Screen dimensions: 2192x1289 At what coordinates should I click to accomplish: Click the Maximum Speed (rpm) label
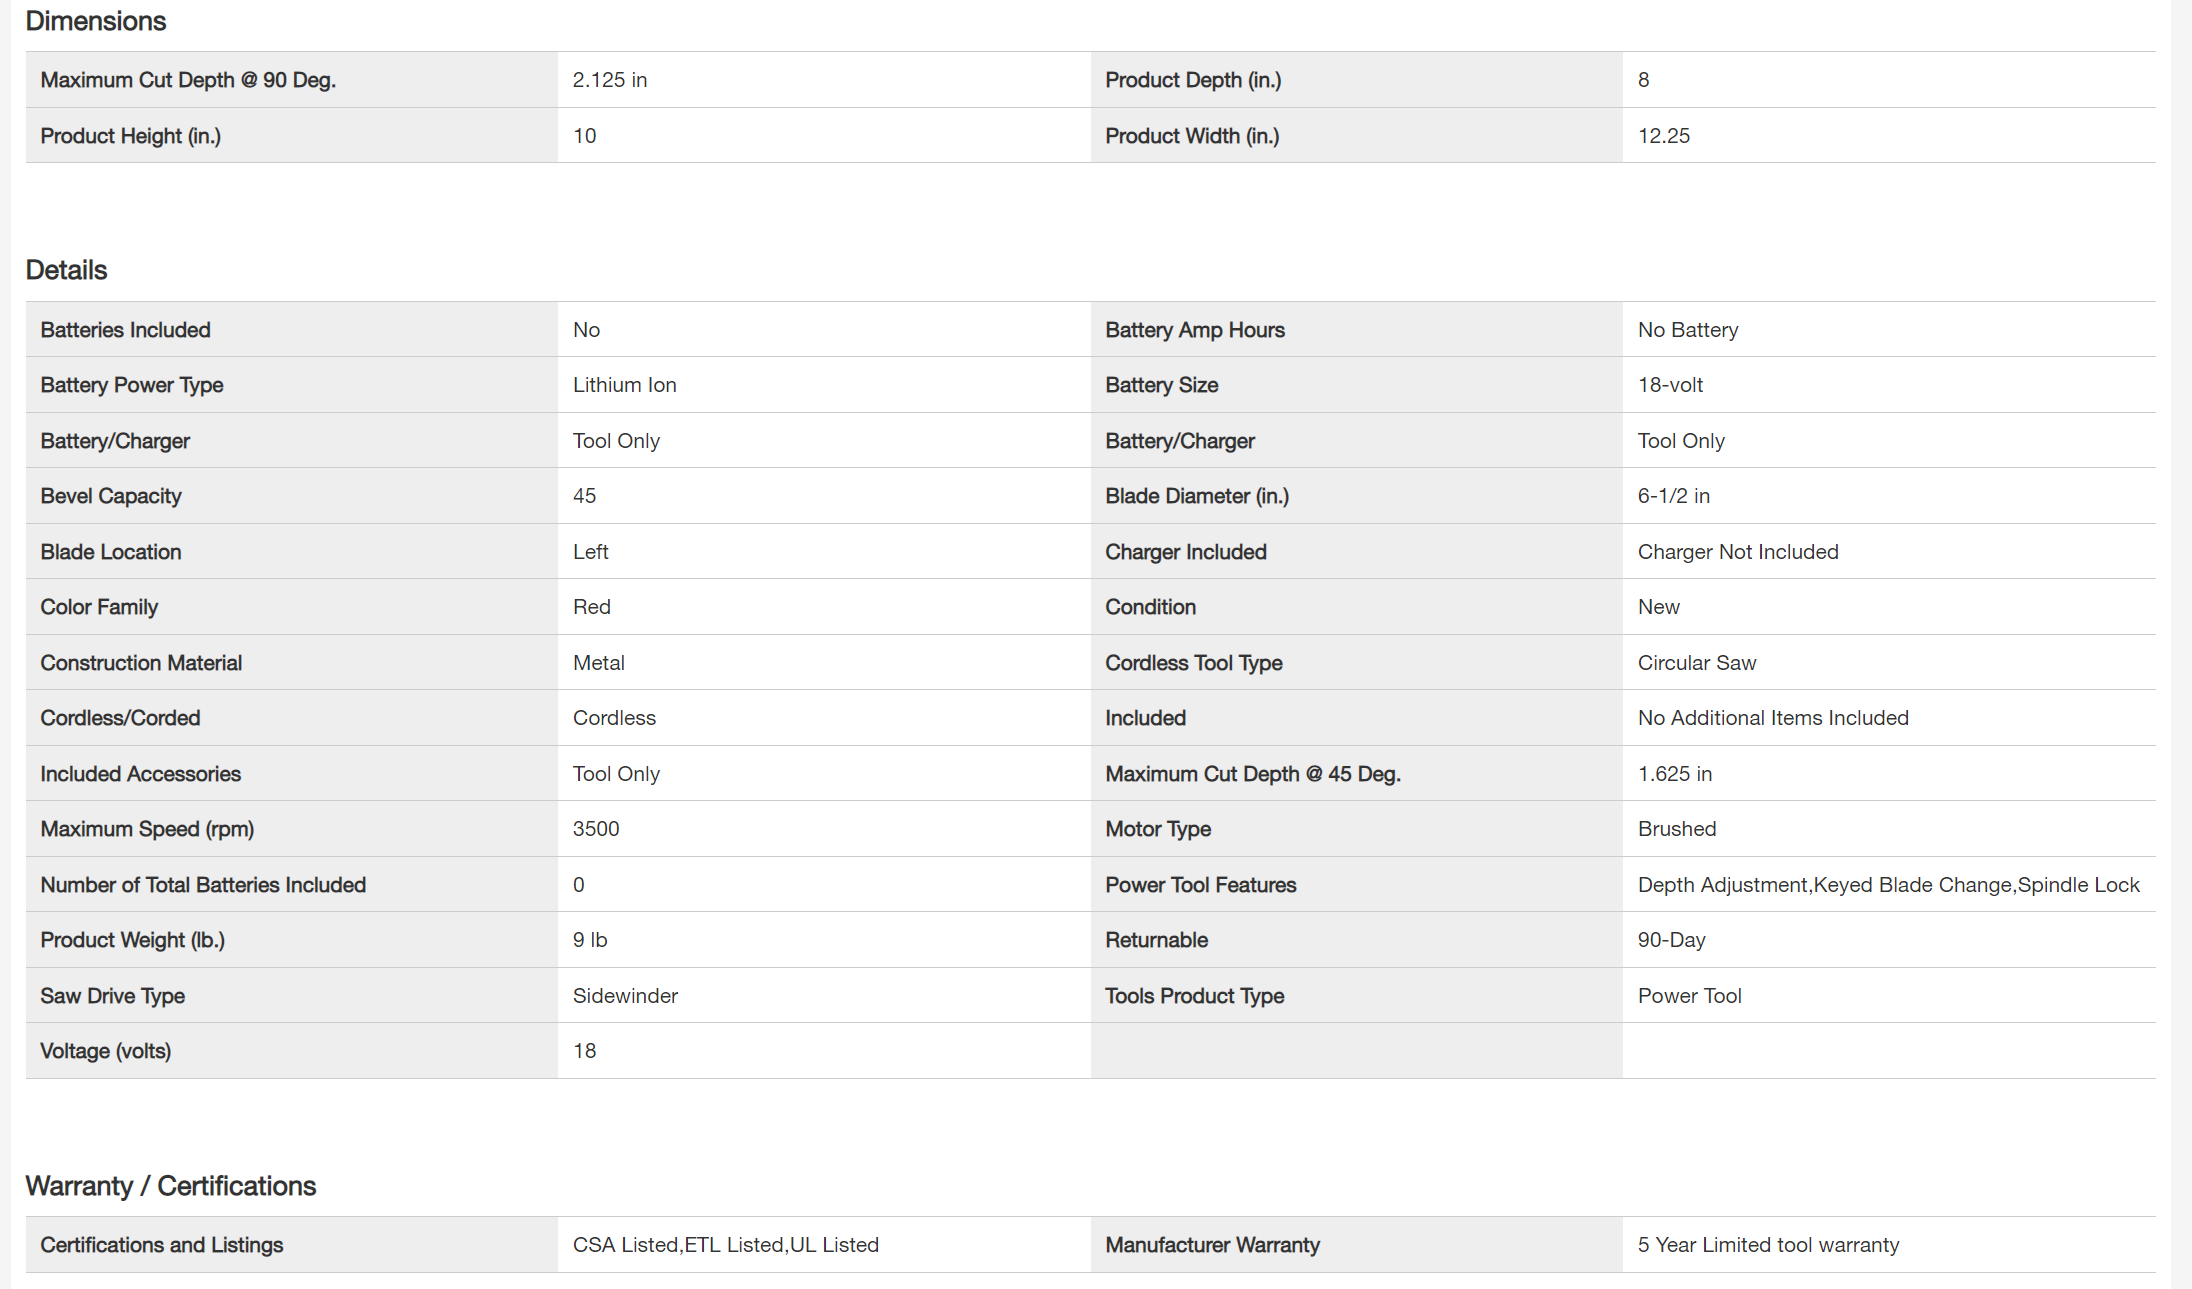tap(147, 829)
